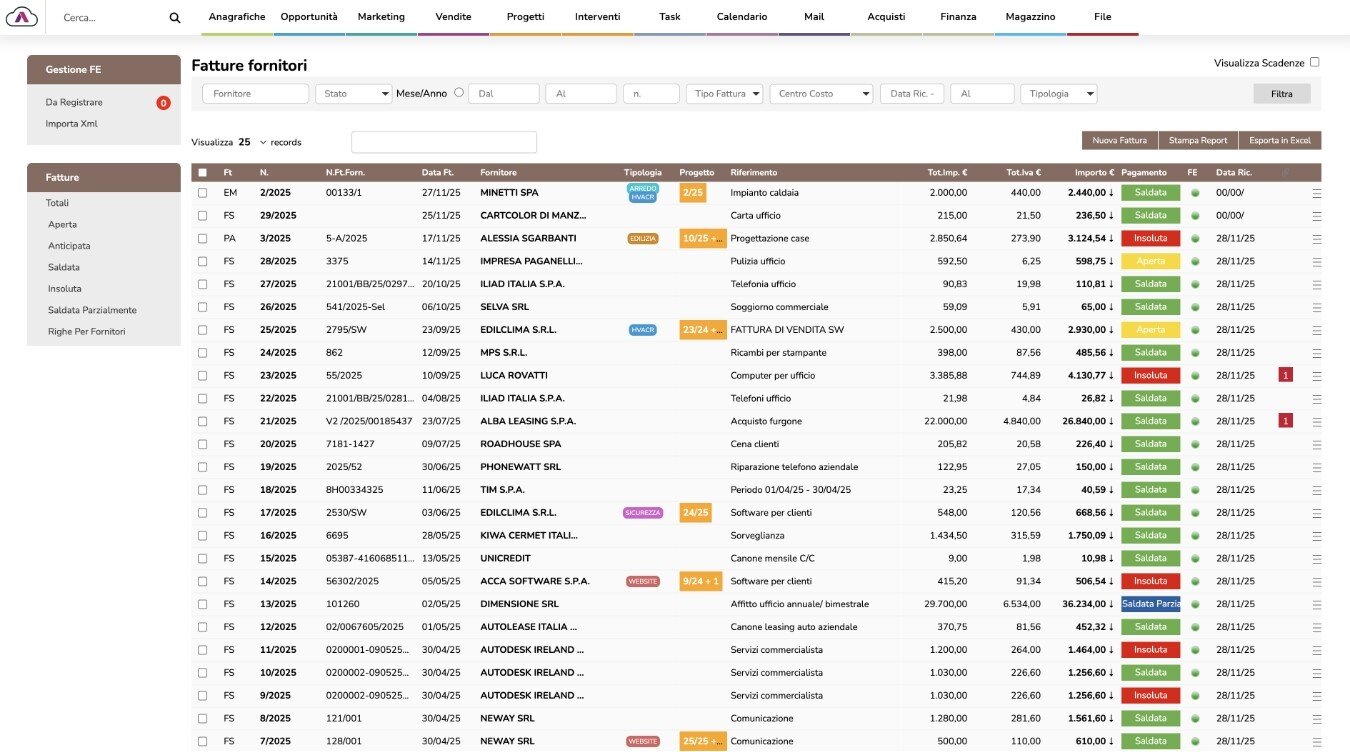Open row menu for MINETTI SPA invoice
This screenshot has height=752, width=1350.
click(1316, 193)
